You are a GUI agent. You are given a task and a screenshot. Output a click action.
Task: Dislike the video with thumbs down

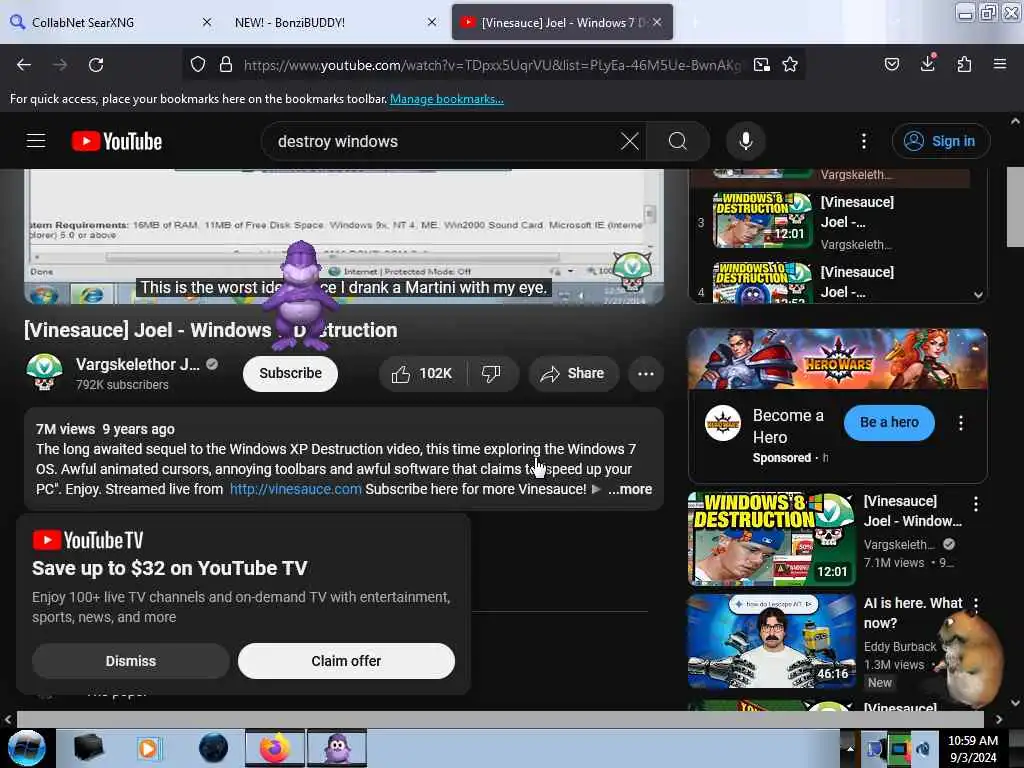click(x=492, y=374)
